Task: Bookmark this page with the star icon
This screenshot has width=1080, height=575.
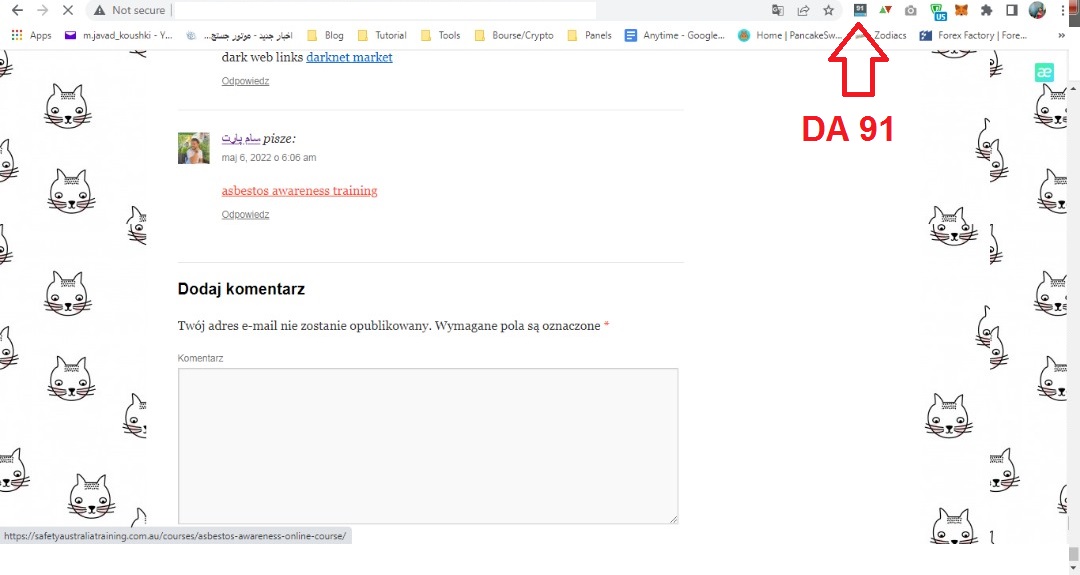Action: (828, 10)
